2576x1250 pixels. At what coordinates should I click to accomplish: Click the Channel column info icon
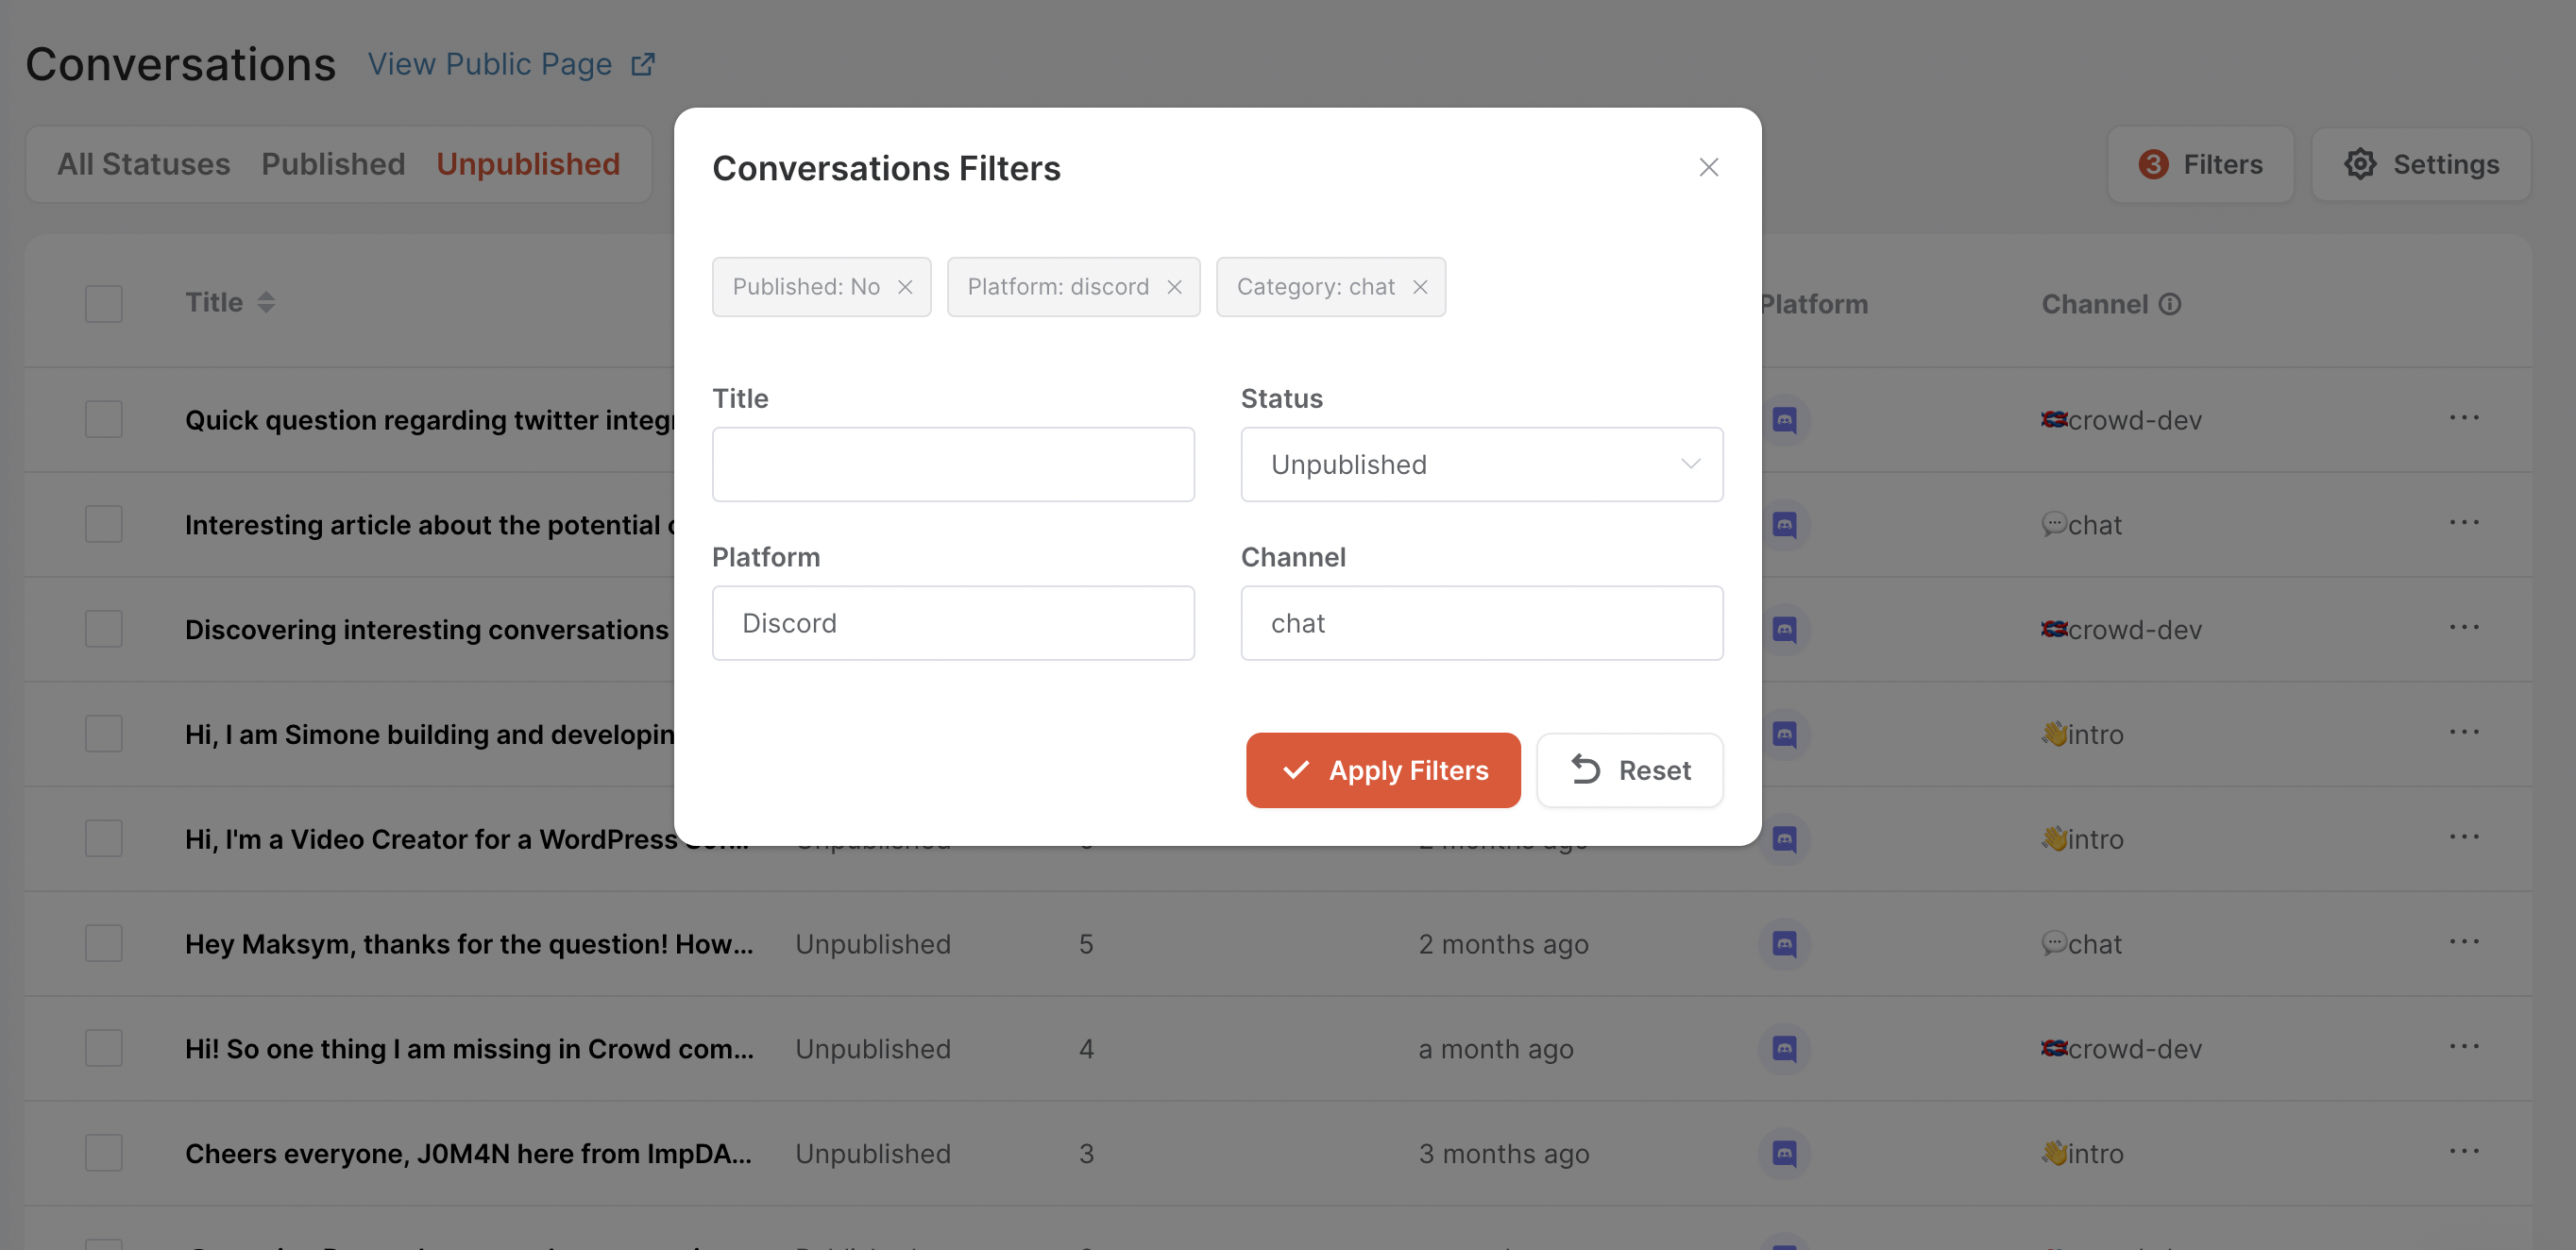click(2169, 304)
